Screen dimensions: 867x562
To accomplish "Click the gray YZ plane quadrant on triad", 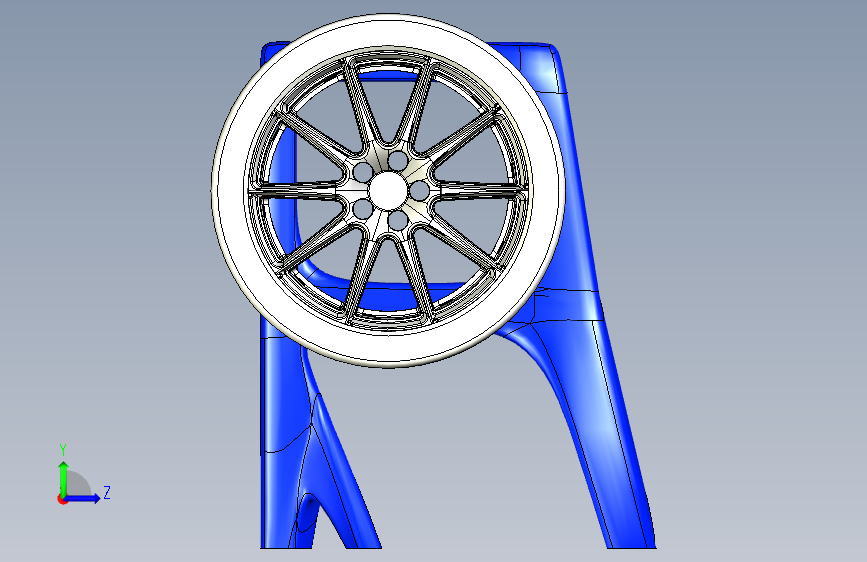I will pyautogui.click(x=78, y=484).
